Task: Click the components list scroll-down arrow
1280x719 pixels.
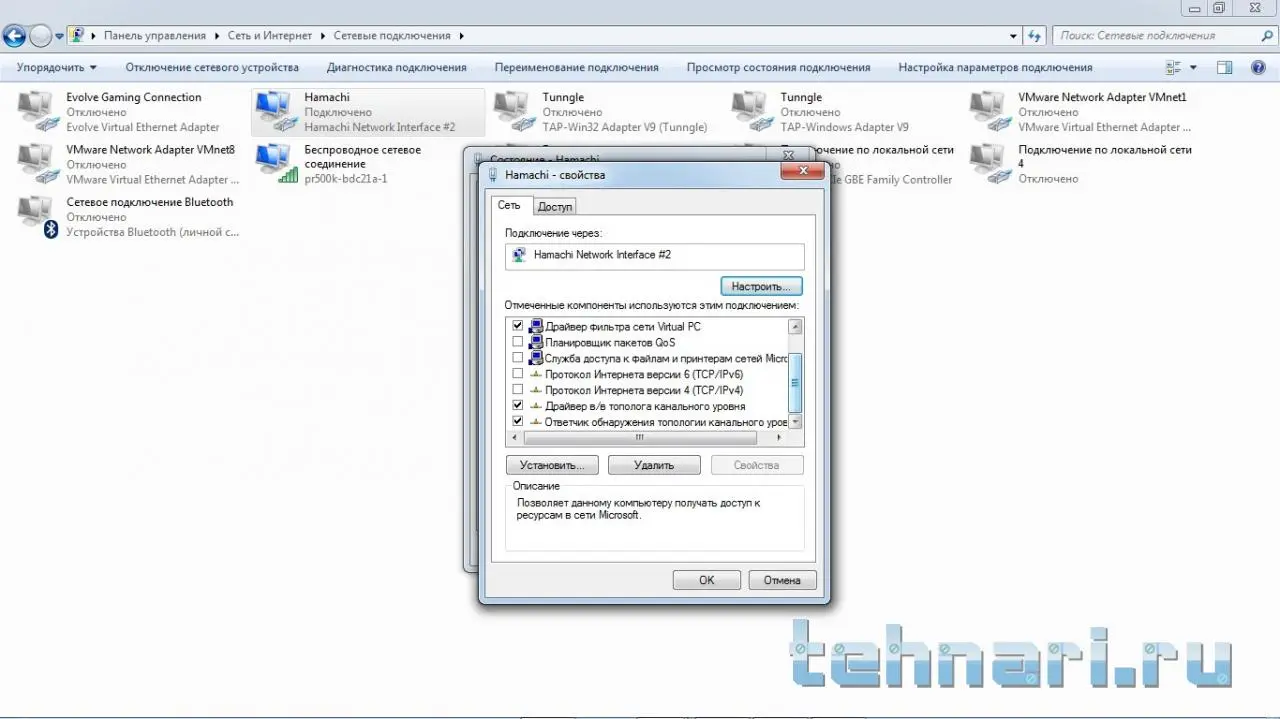Action: tap(795, 423)
